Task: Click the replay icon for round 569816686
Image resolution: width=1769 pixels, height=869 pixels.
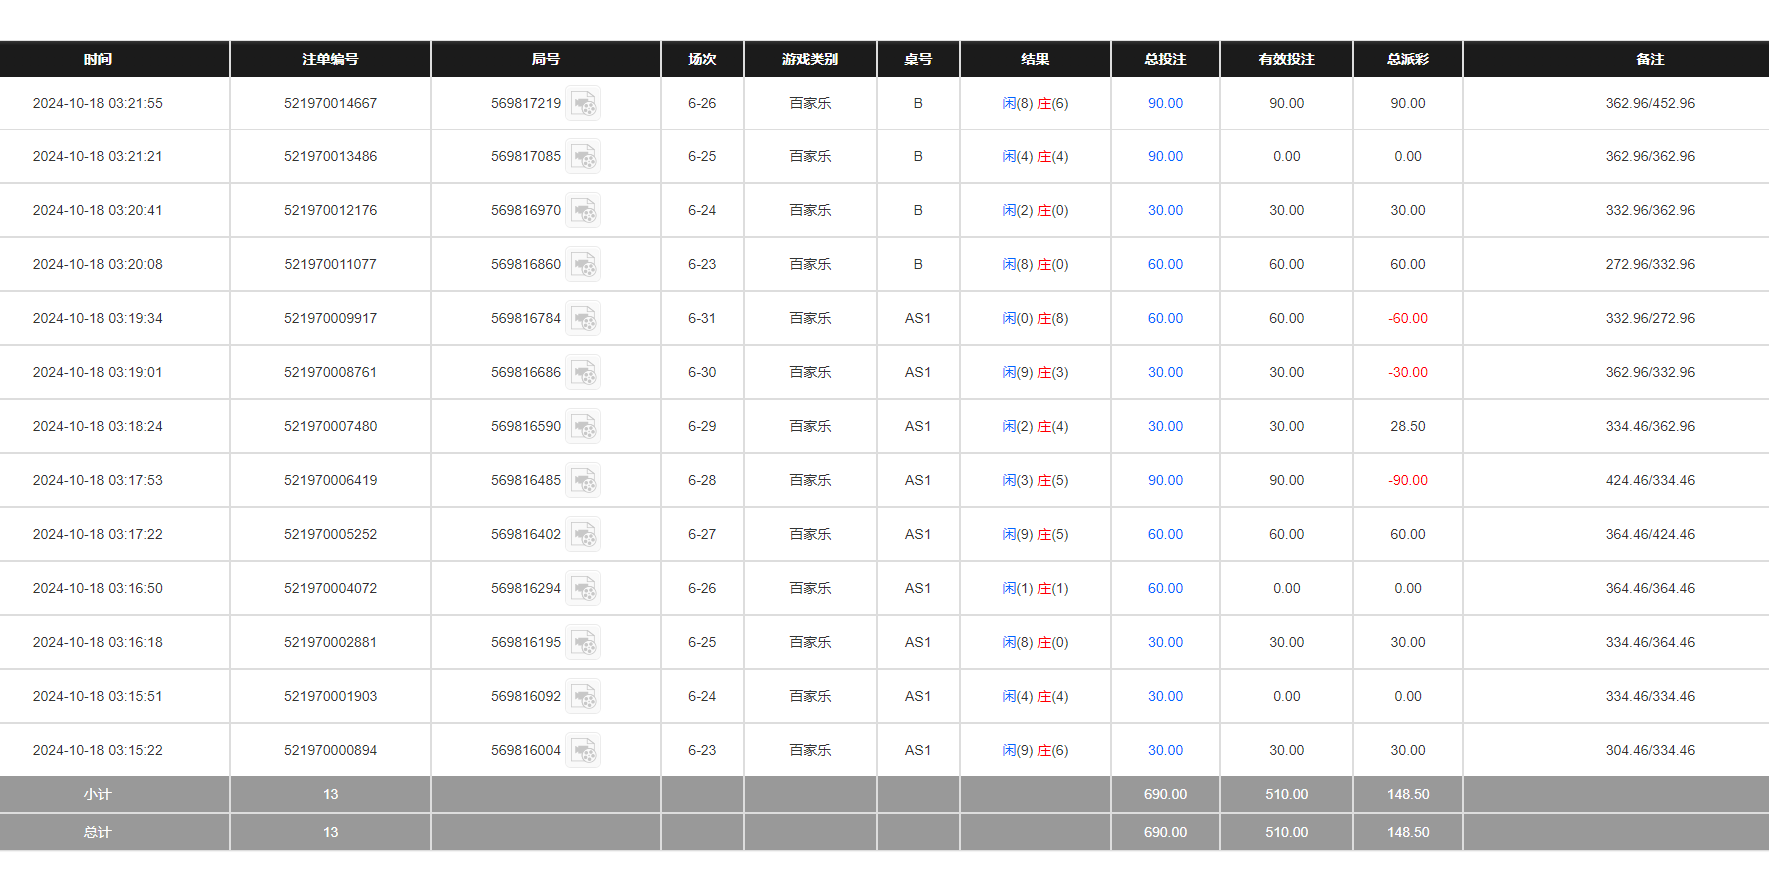Action: point(583,373)
